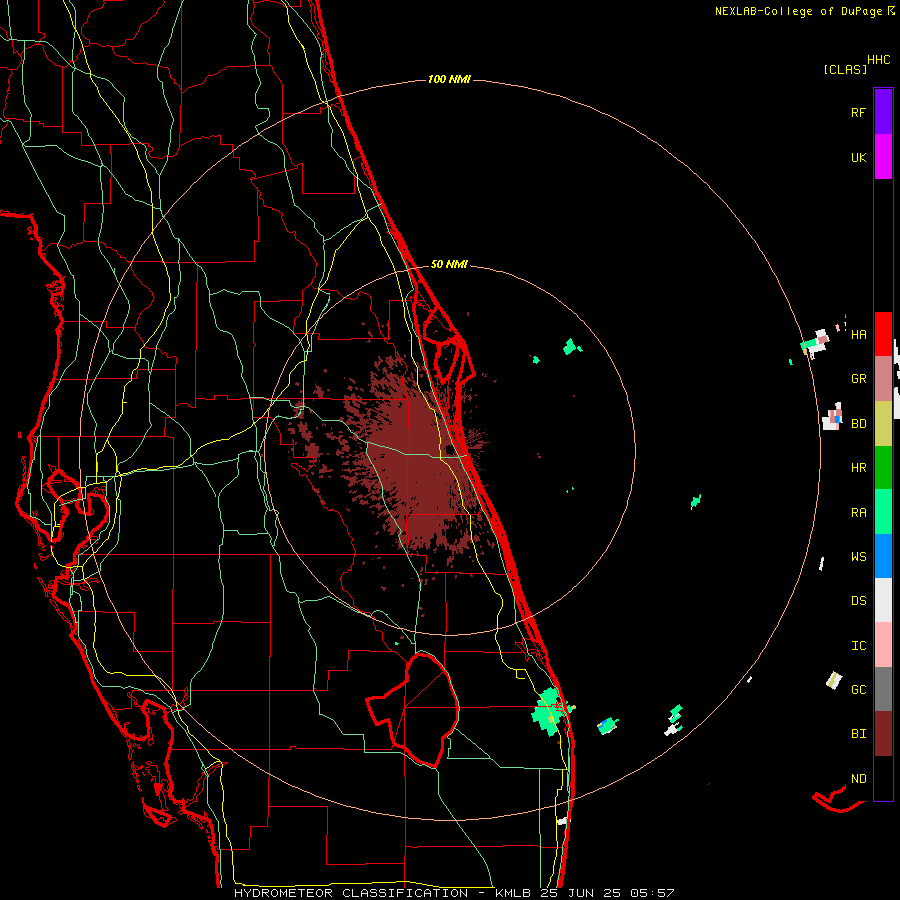Click the HA red legend swatch
The image size is (900, 900).
pyautogui.click(x=883, y=334)
